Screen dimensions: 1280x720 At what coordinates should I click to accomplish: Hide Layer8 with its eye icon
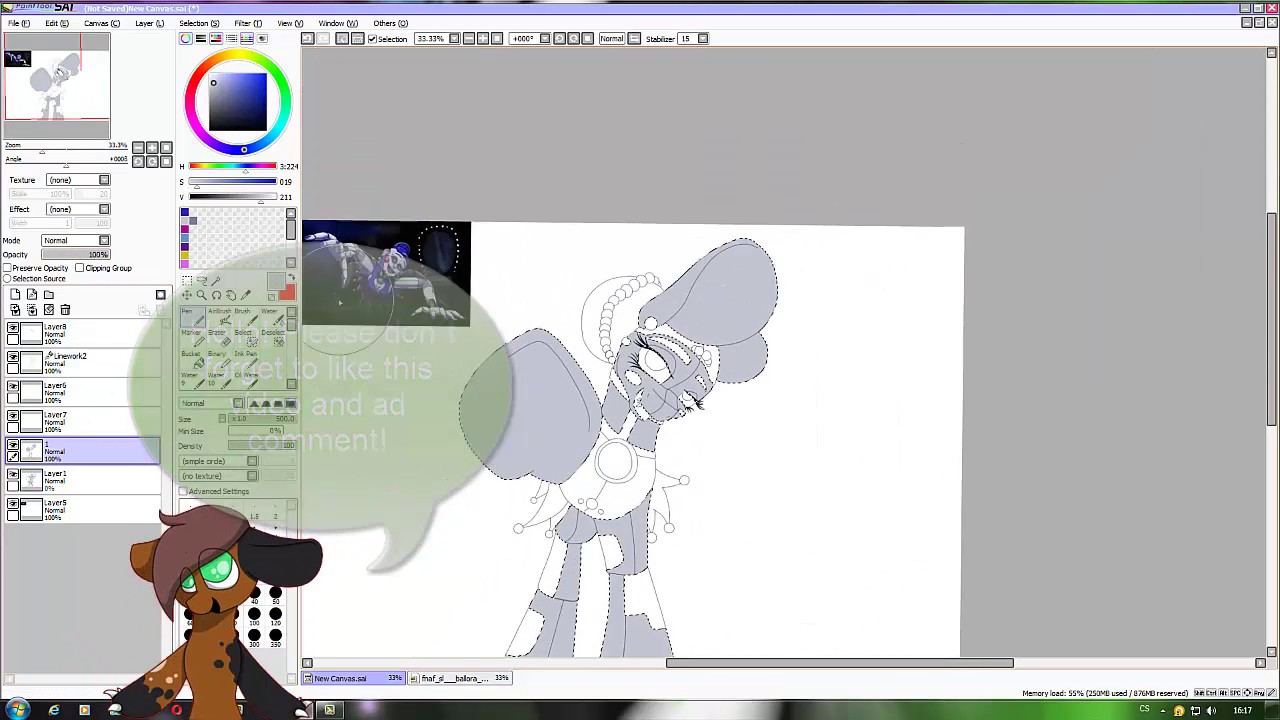pyautogui.click(x=13, y=328)
